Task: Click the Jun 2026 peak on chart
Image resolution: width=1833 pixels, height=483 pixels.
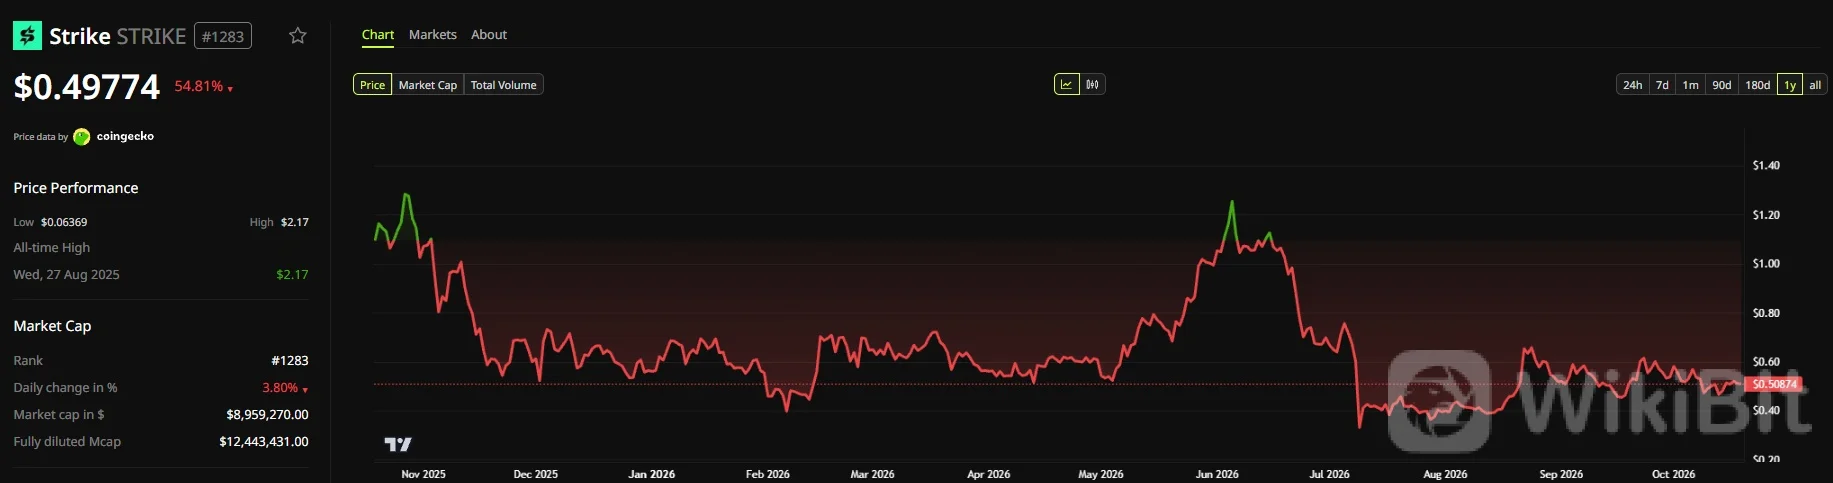Action: tap(1232, 203)
